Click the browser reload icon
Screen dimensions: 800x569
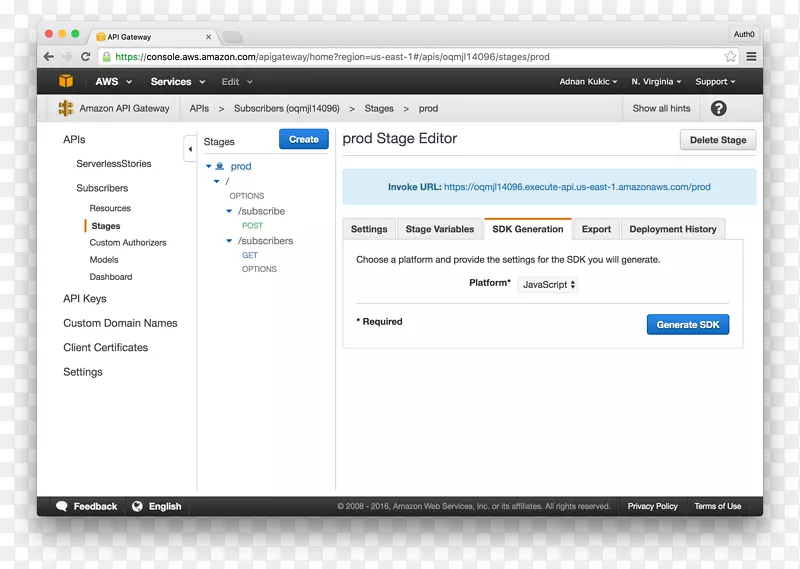[86, 57]
